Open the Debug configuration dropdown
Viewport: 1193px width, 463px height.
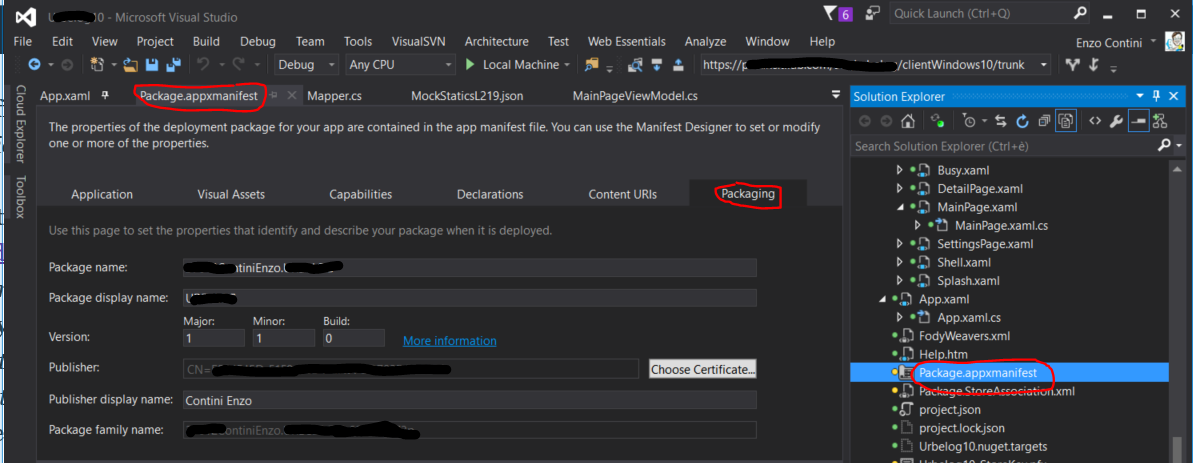[x=307, y=65]
